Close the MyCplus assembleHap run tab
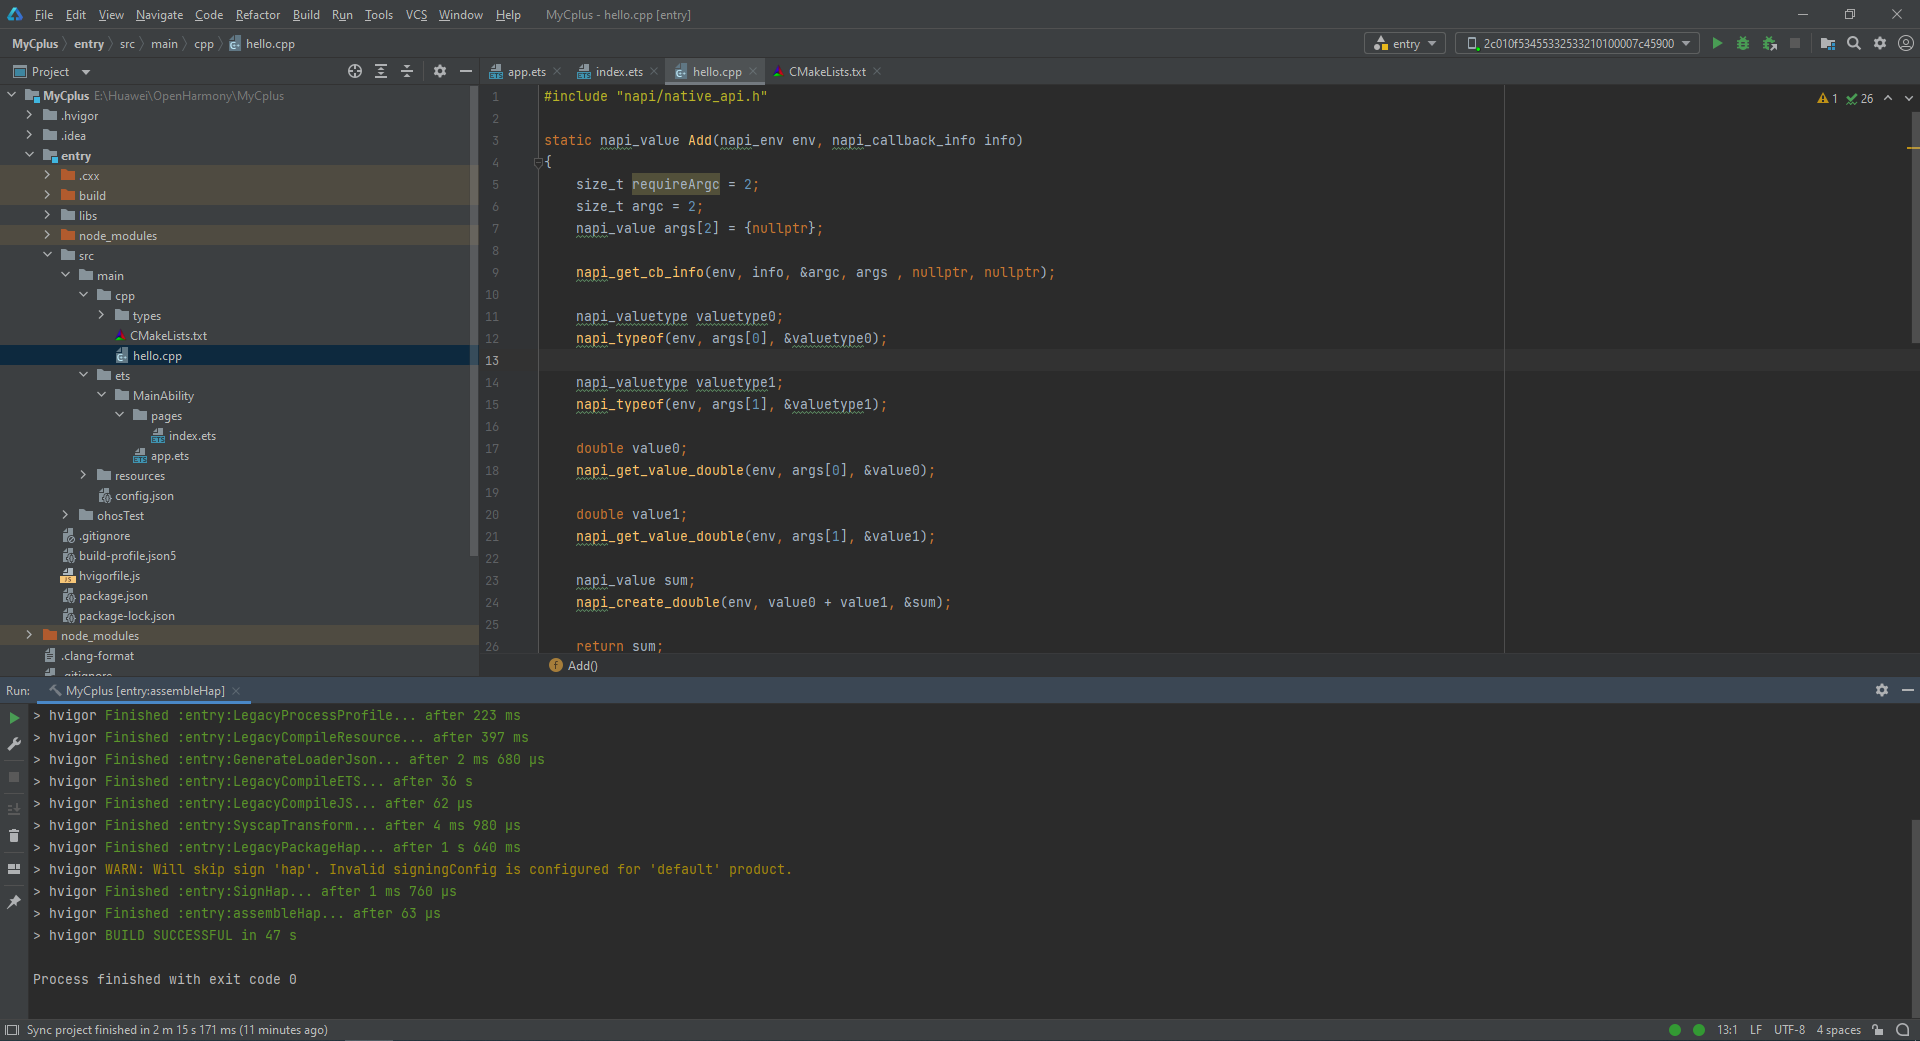Screen dimensions: 1920x1041 (236, 691)
